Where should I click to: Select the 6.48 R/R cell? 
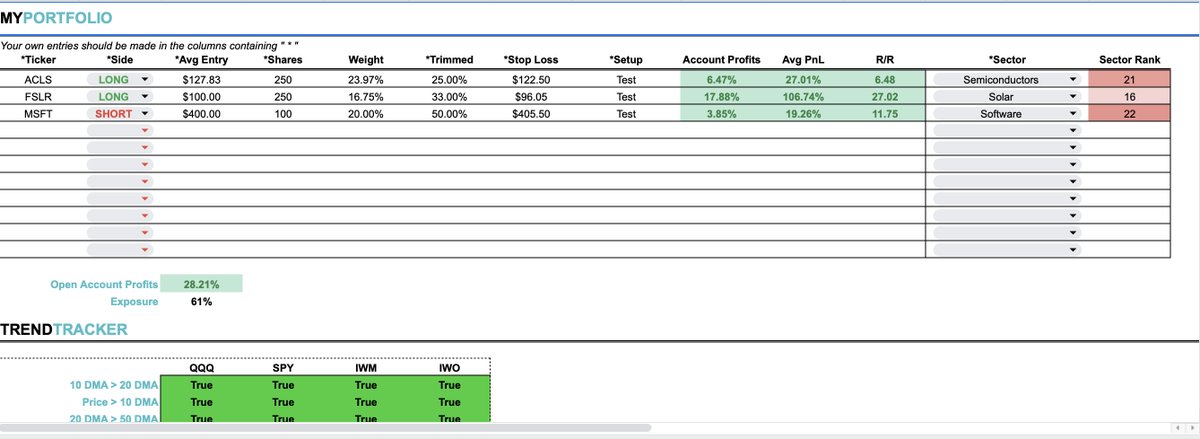coord(884,79)
